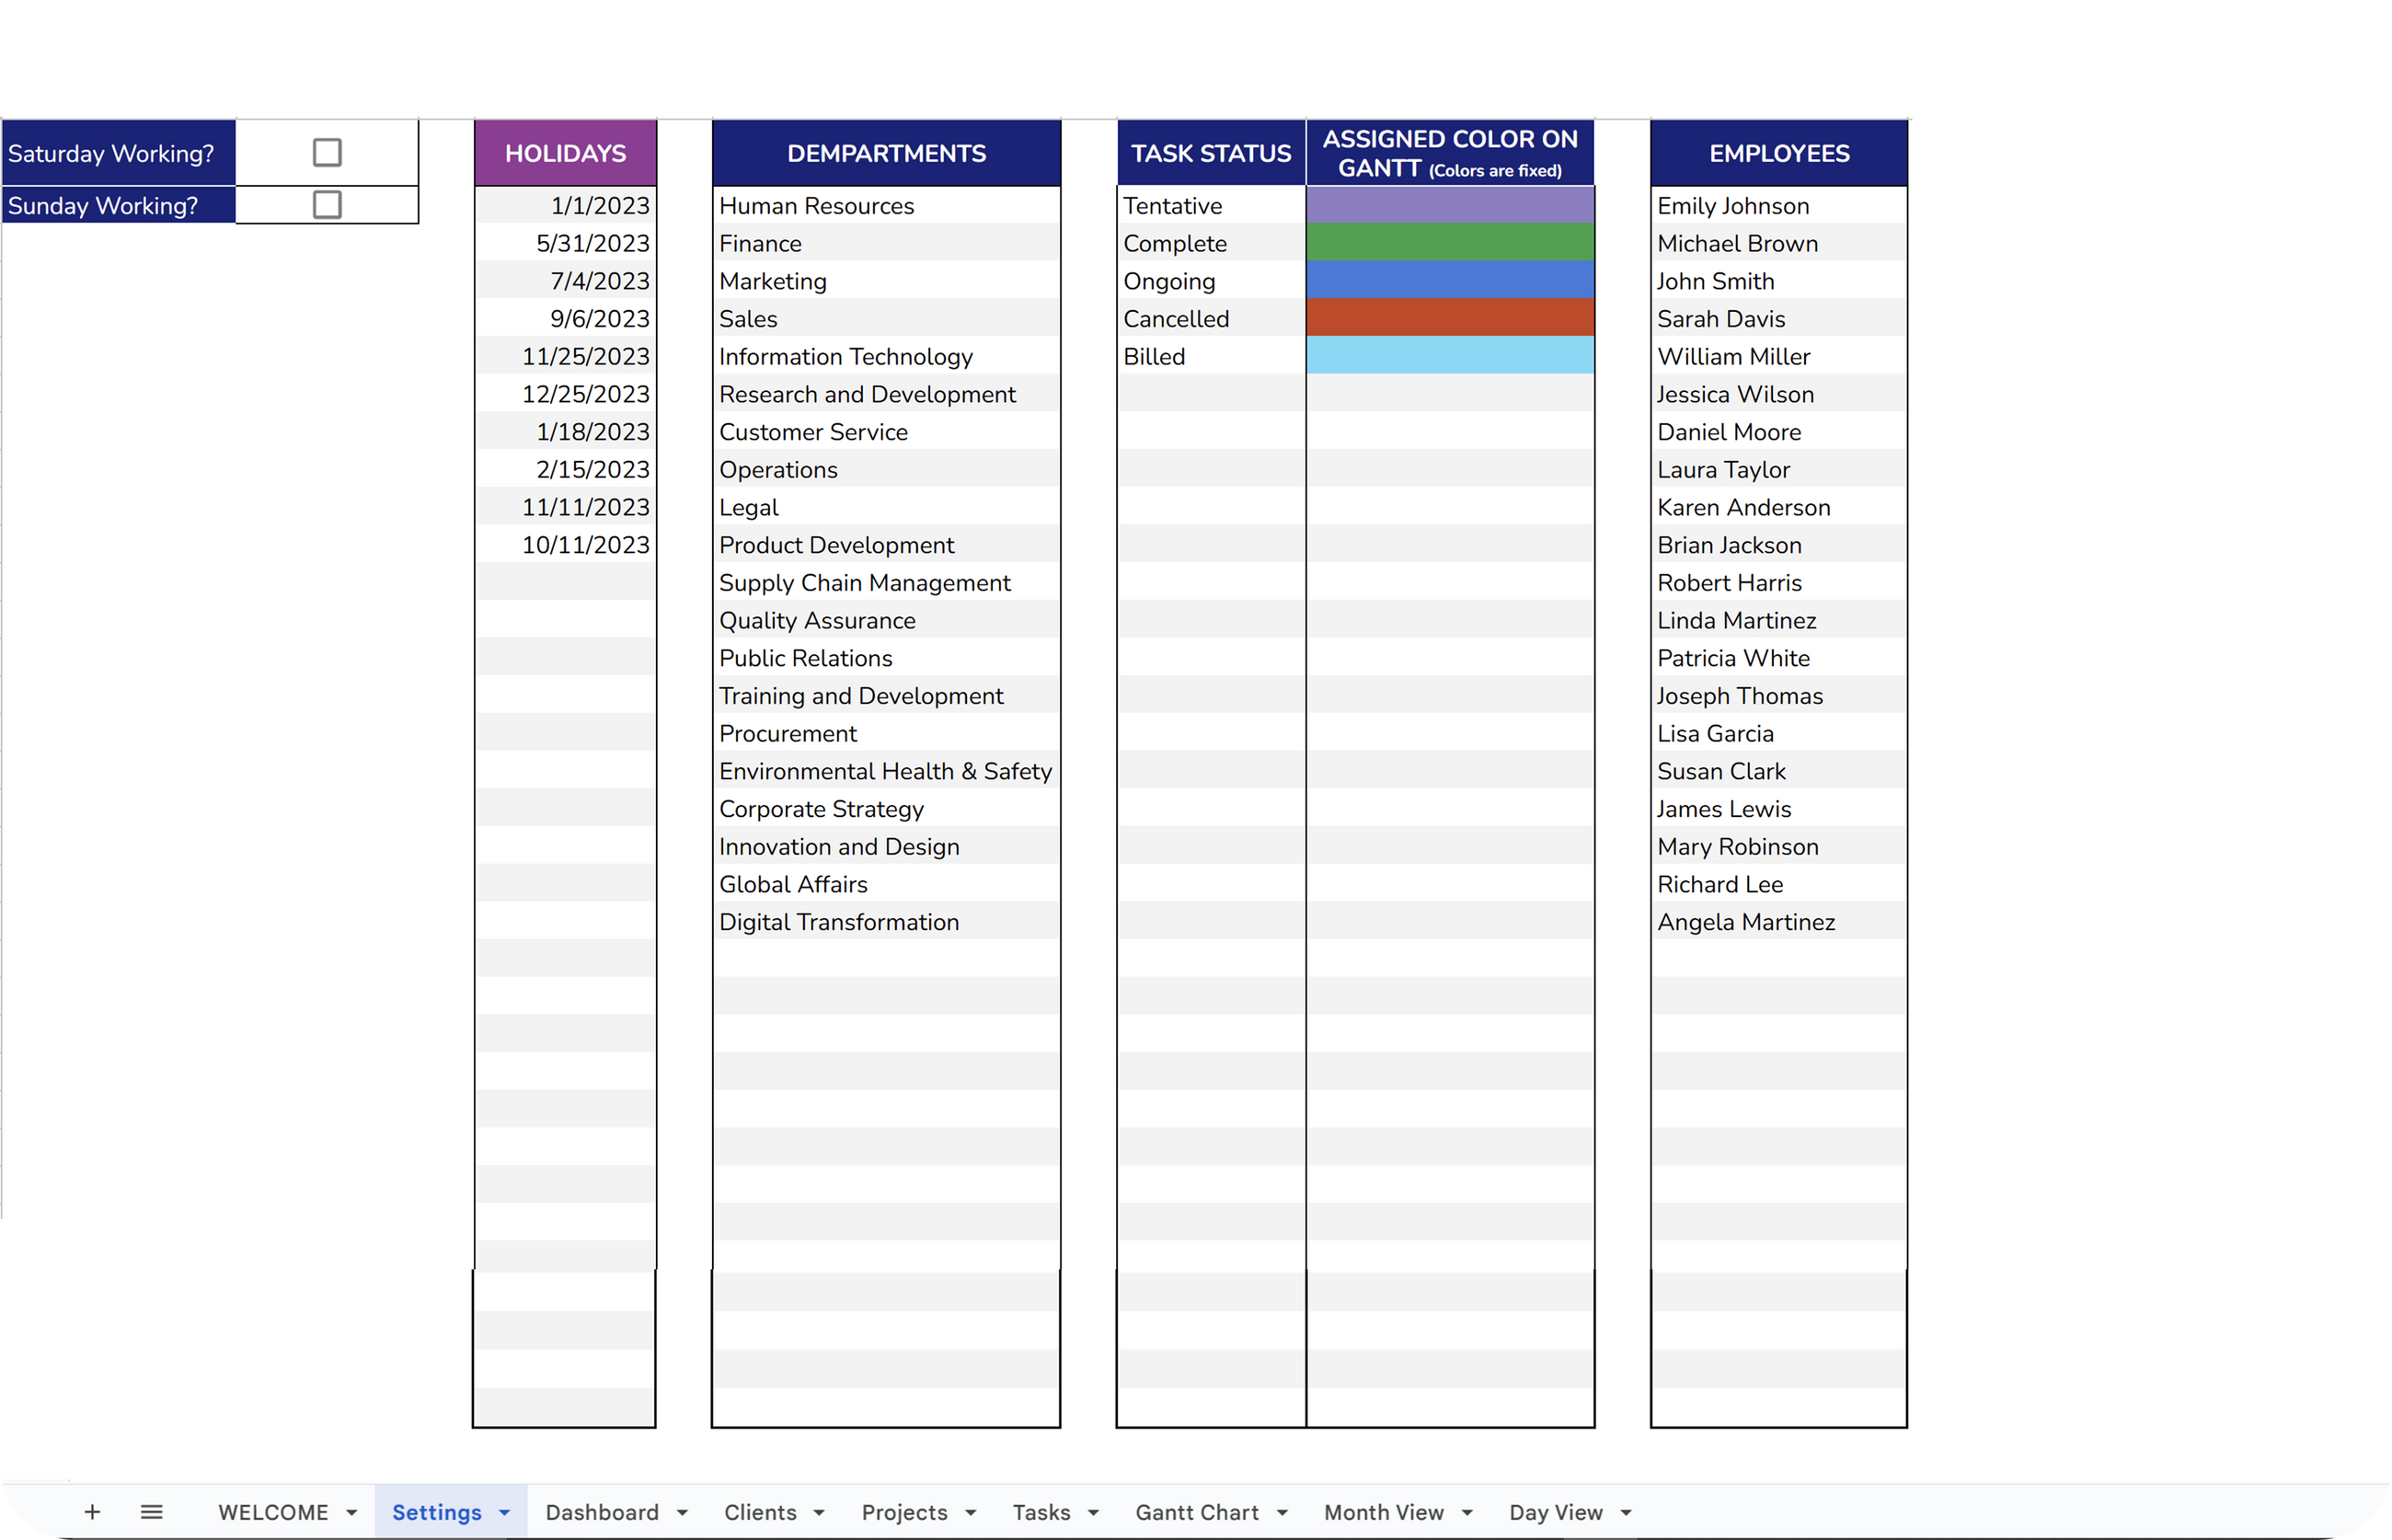Go to the Dashboard sheet tab
The width and height of the screenshot is (2392, 1540).
pos(601,1512)
